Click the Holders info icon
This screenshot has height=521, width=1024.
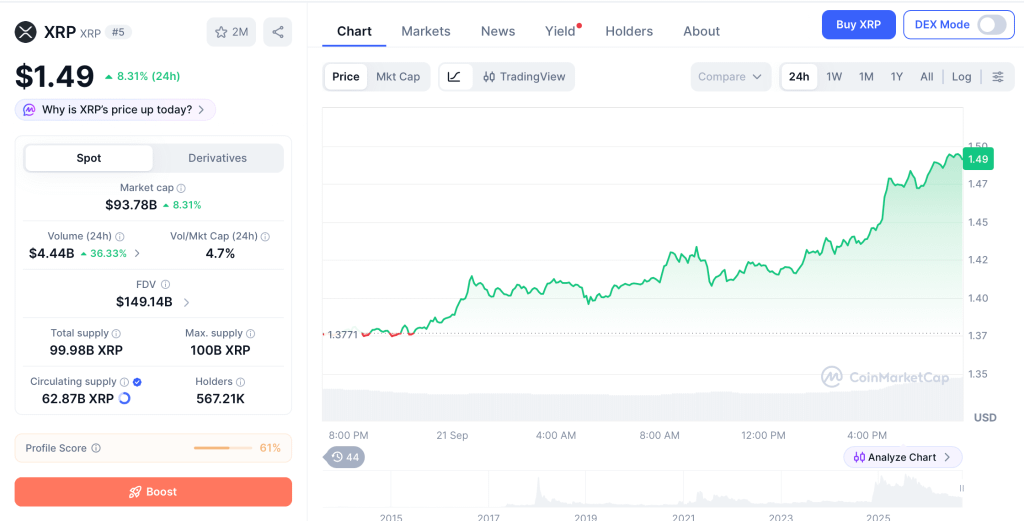(240, 382)
